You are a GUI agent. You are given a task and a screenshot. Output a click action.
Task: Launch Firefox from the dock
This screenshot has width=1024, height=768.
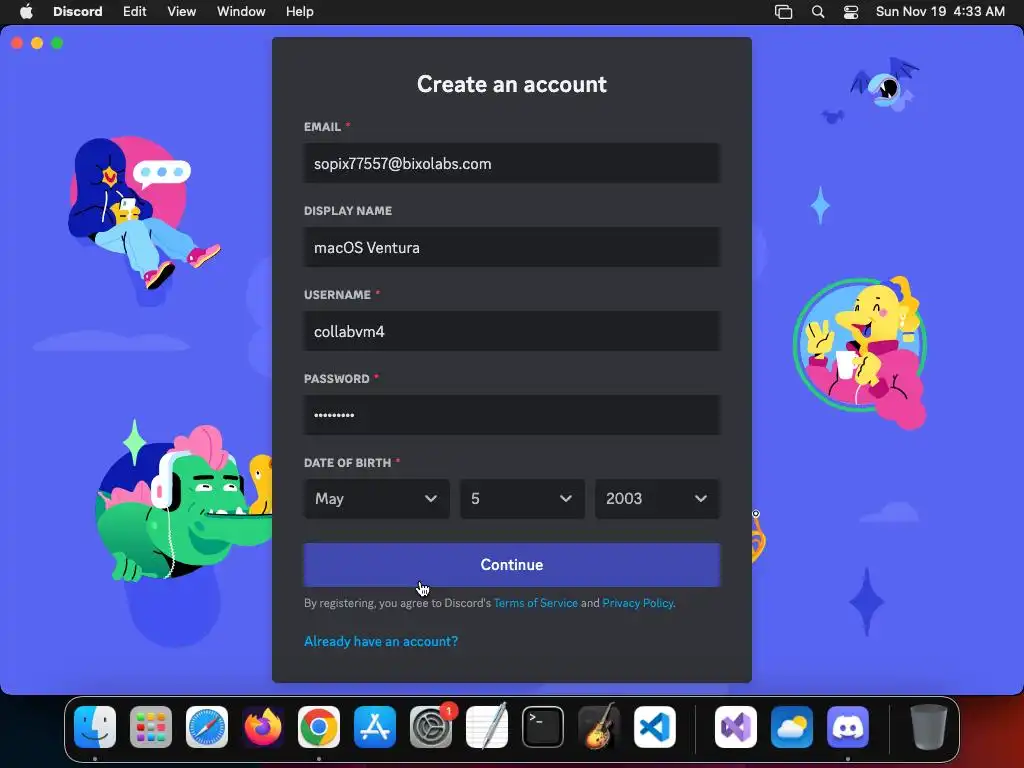(263, 727)
